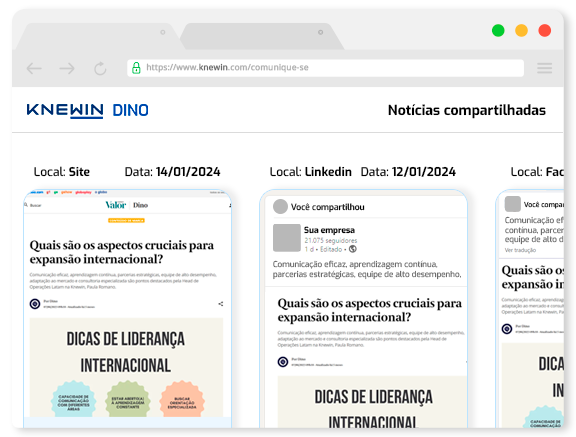Click the green window control dot
Viewport: 576px width, 437px height.
click(x=498, y=30)
